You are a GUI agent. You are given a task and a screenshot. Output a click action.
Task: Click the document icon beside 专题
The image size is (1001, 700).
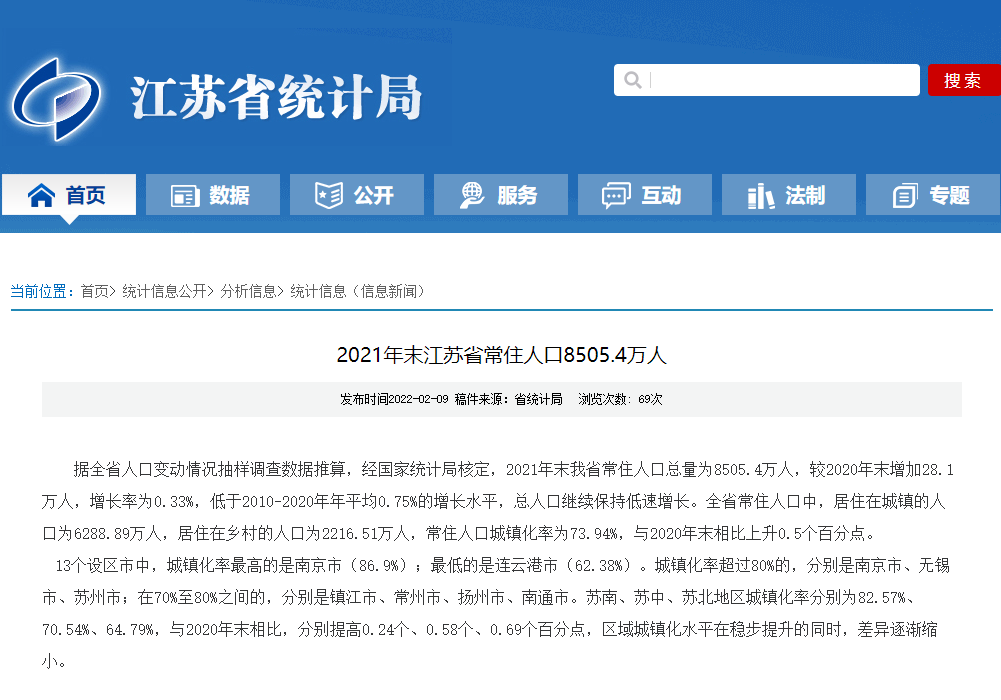pos(903,194)
